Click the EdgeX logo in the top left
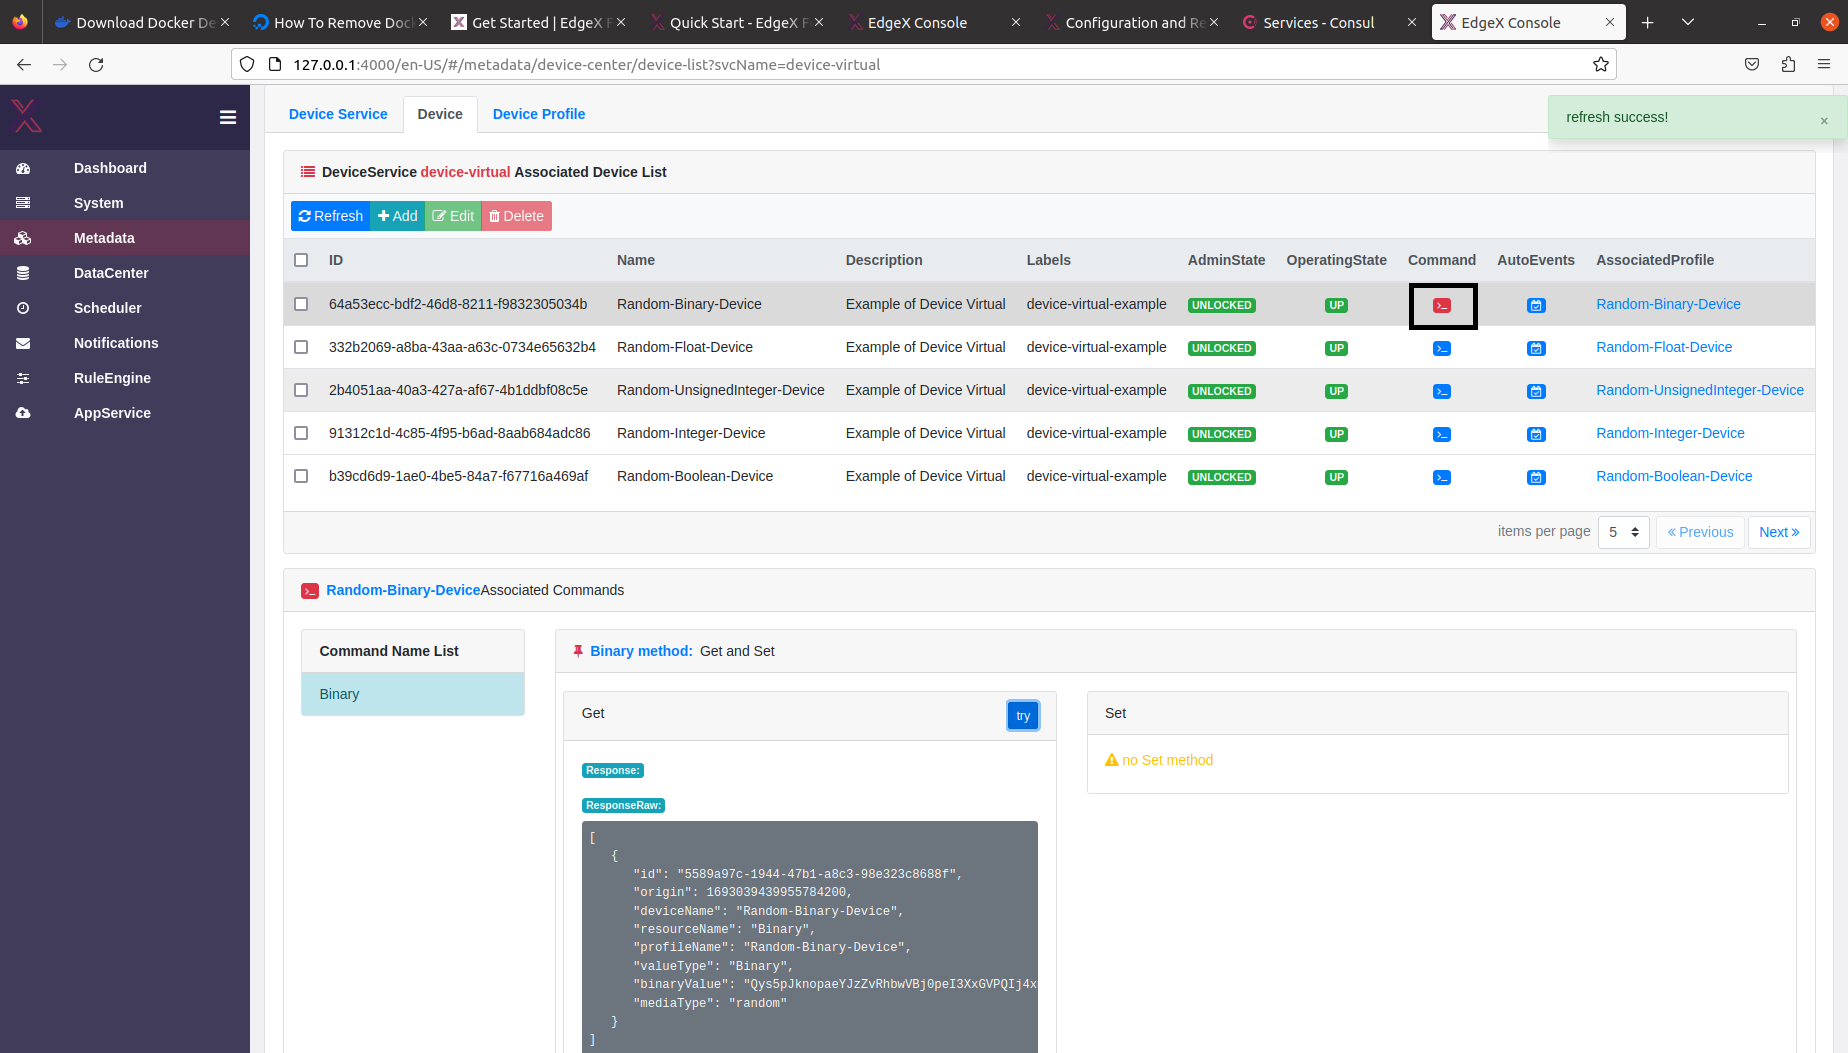Image resolution: width=1848 pixels, height=1053 pixels. tap(27, 116)
